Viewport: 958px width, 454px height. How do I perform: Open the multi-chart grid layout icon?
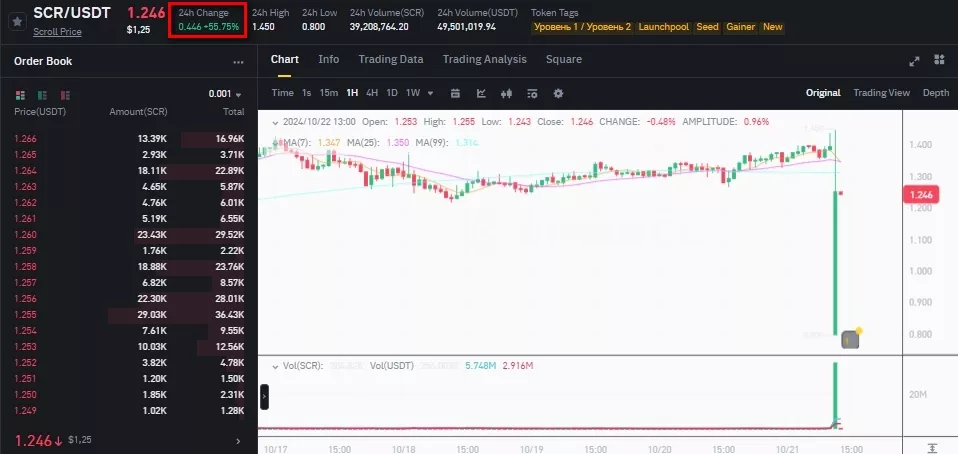[940, 59]
